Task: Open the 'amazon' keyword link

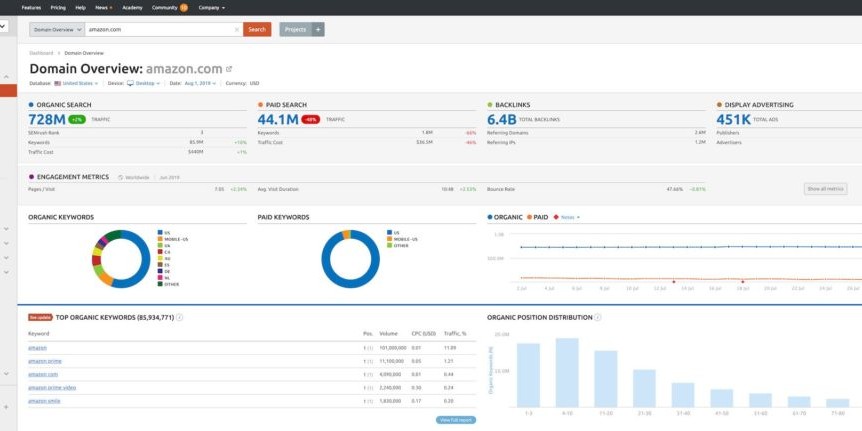Action: coord(37,348)
